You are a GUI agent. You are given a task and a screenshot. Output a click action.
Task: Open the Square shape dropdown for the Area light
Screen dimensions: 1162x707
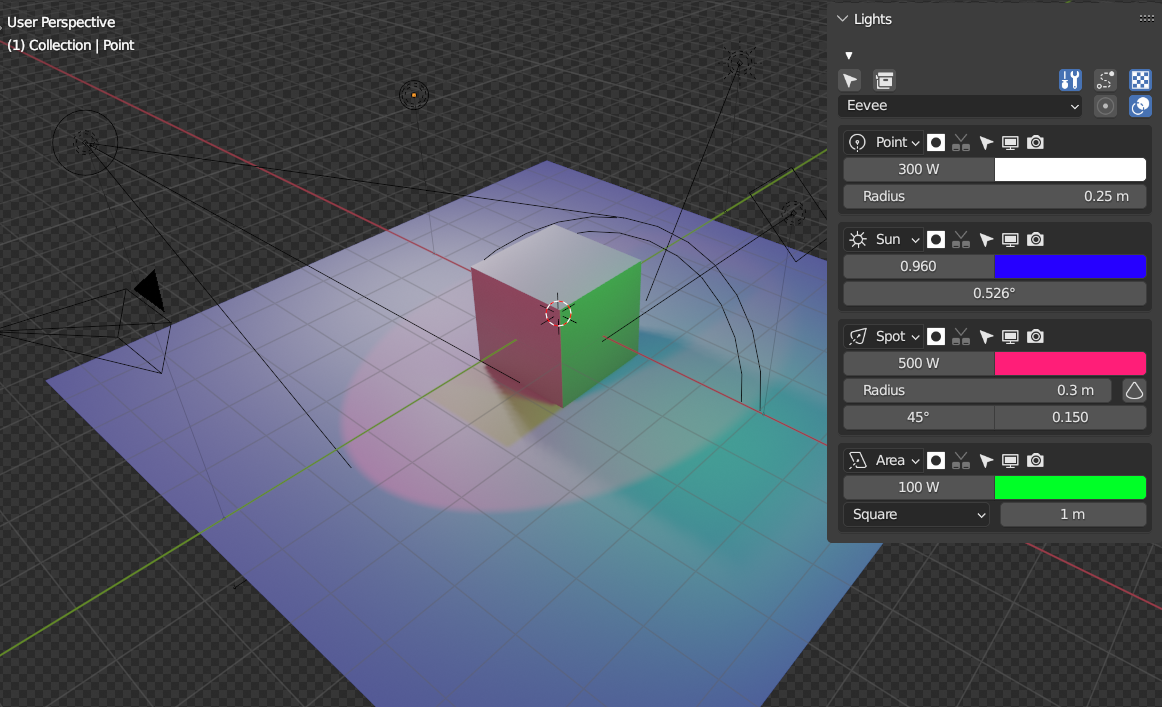tap(916, 514)
